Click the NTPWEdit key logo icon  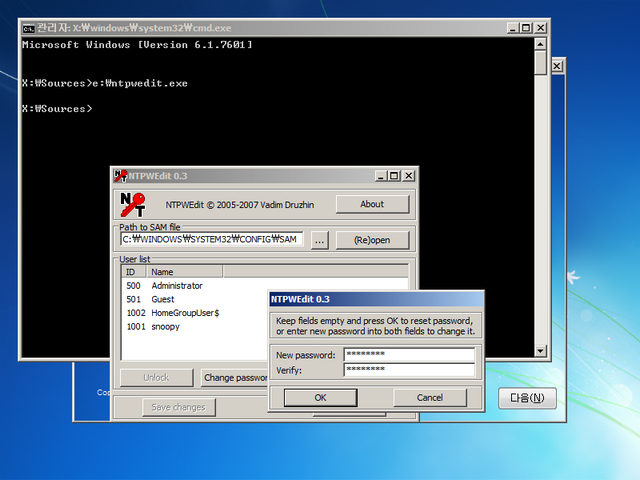tap(133, 204)
